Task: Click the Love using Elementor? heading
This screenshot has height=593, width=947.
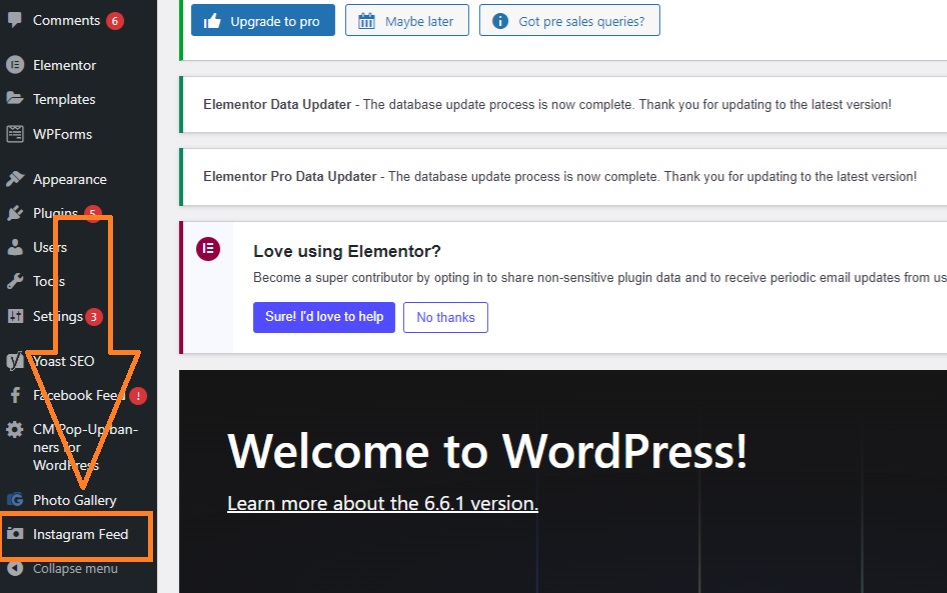Action: [x=347, y=251]
